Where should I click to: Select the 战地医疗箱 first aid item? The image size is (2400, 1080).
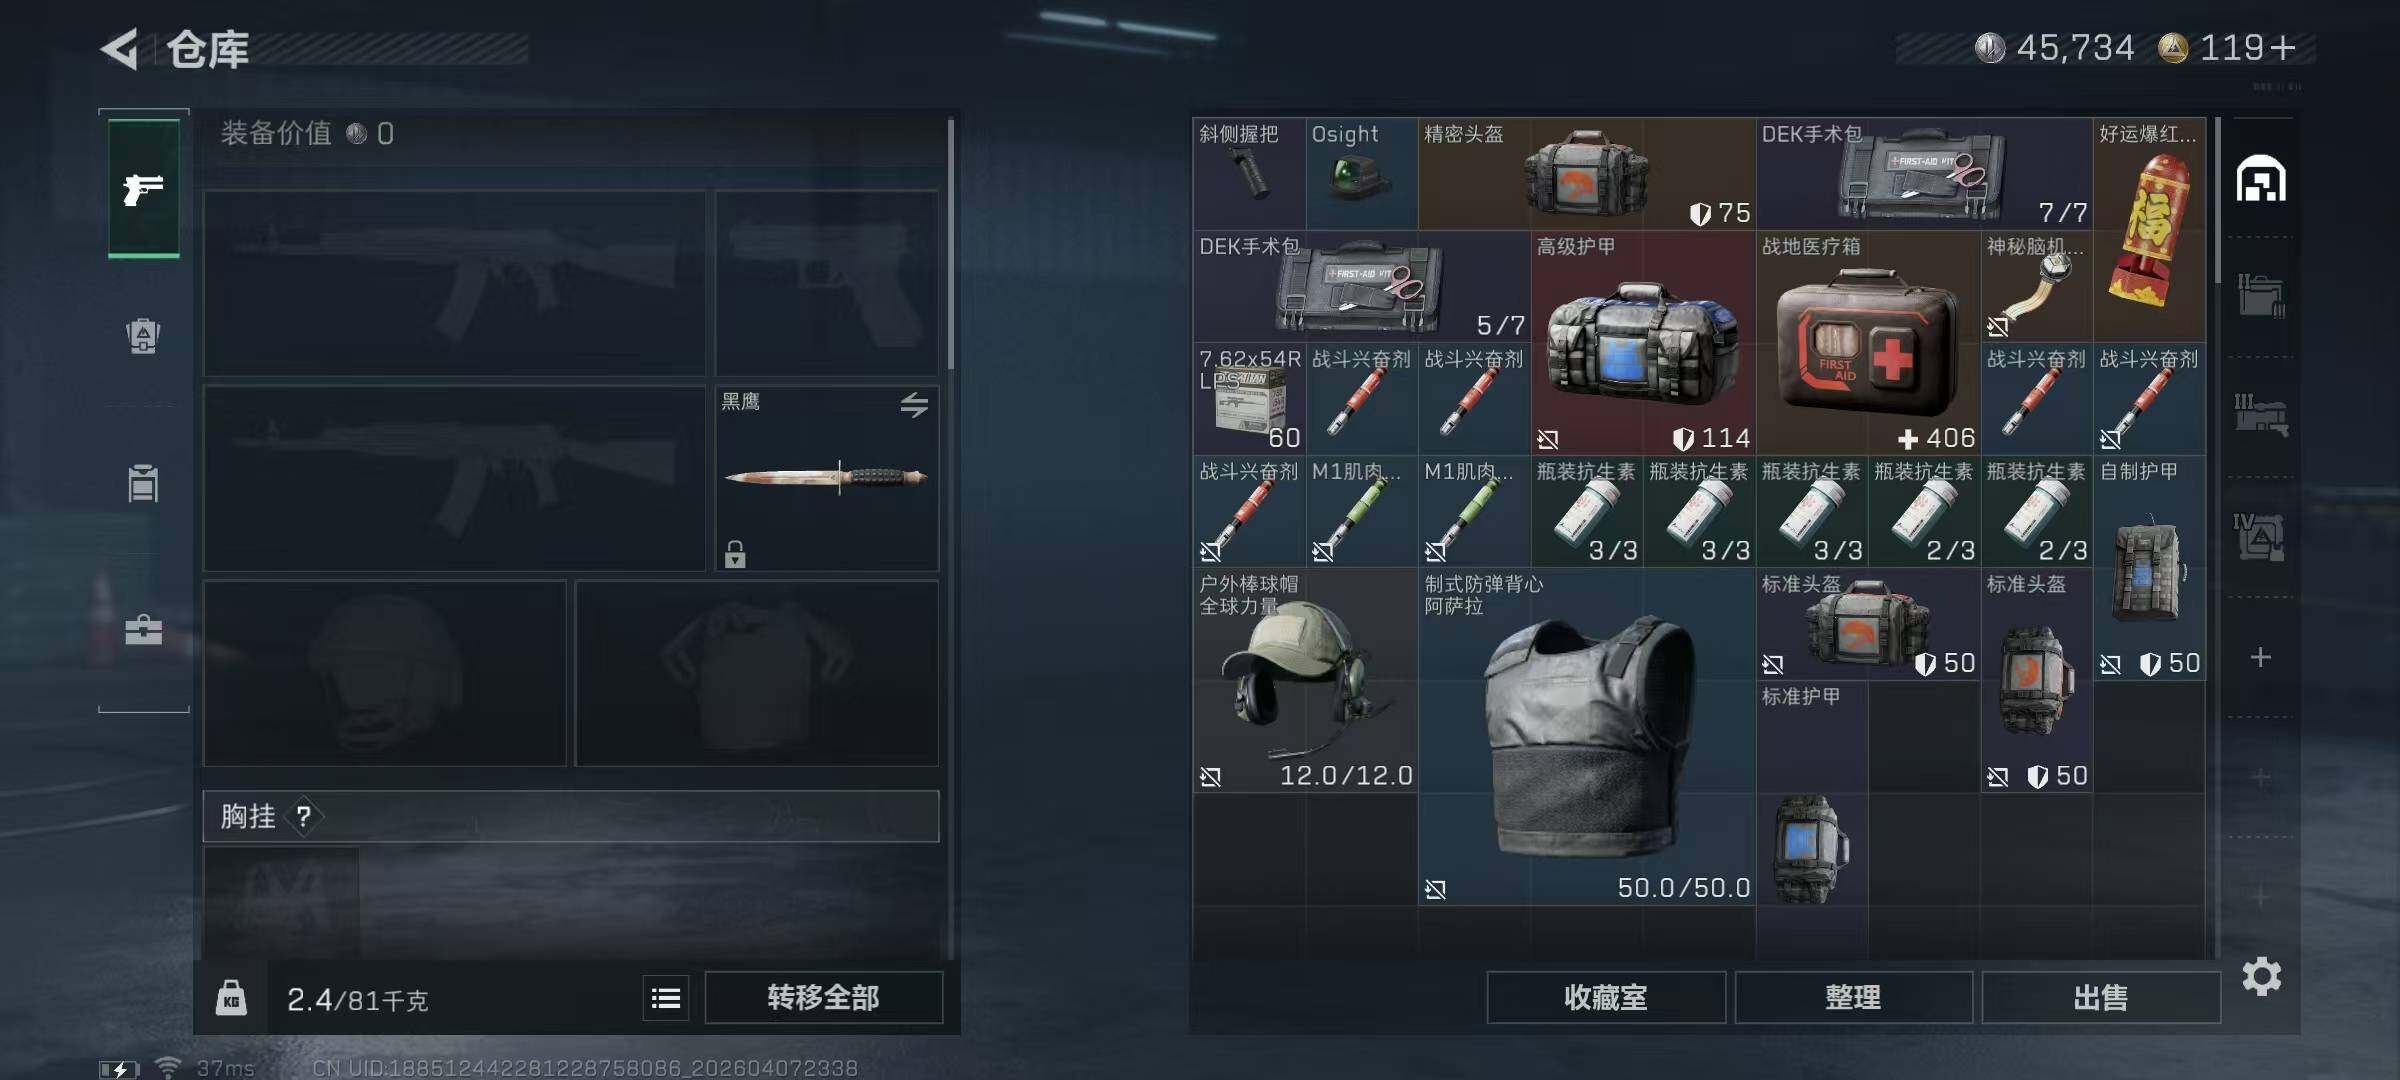(x=1868, y=343)
